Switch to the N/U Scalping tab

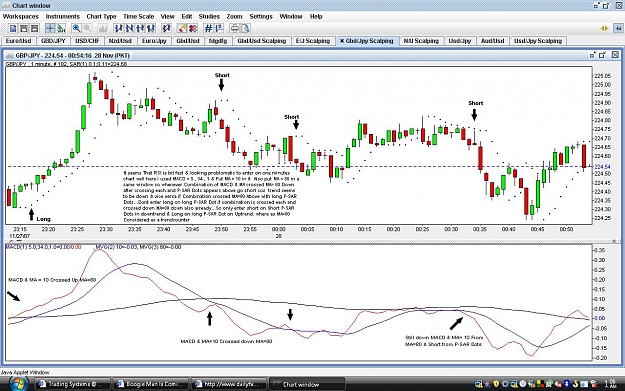pyautogui.click(x=421, y=41)
